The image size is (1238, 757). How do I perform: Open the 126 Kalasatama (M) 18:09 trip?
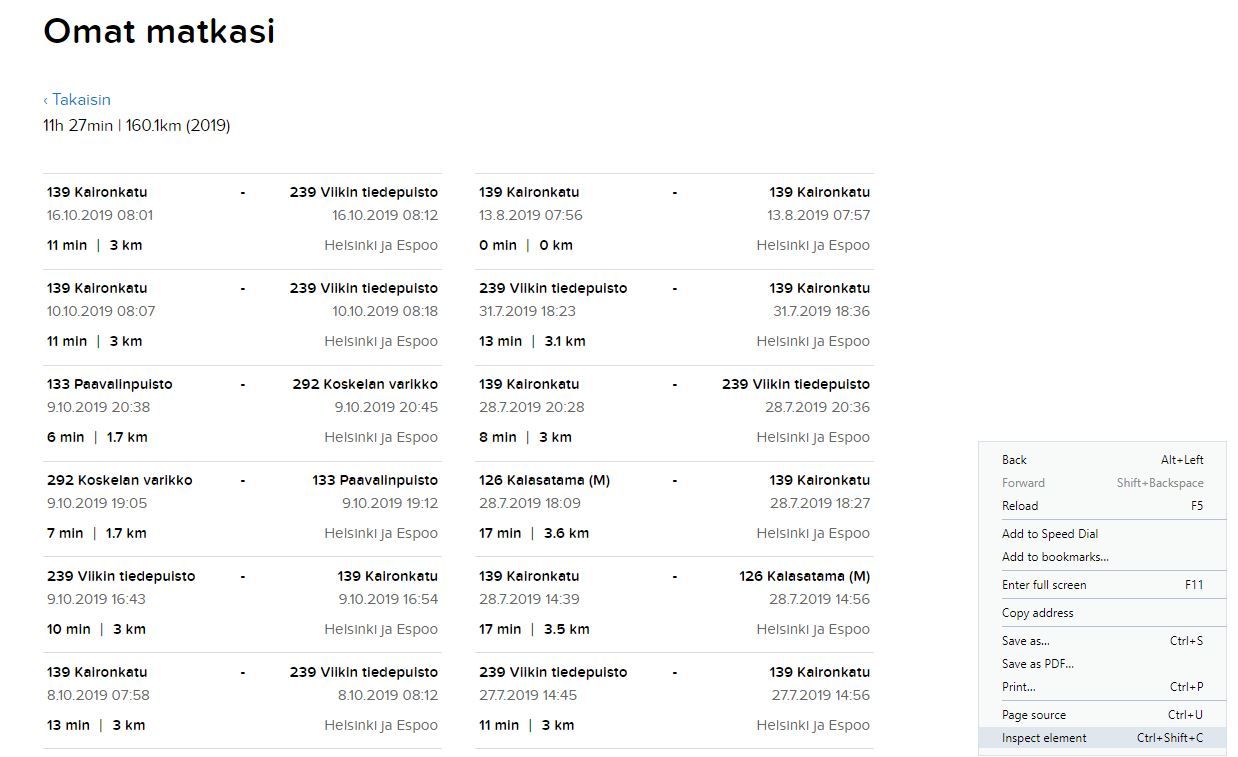(674, 509)
